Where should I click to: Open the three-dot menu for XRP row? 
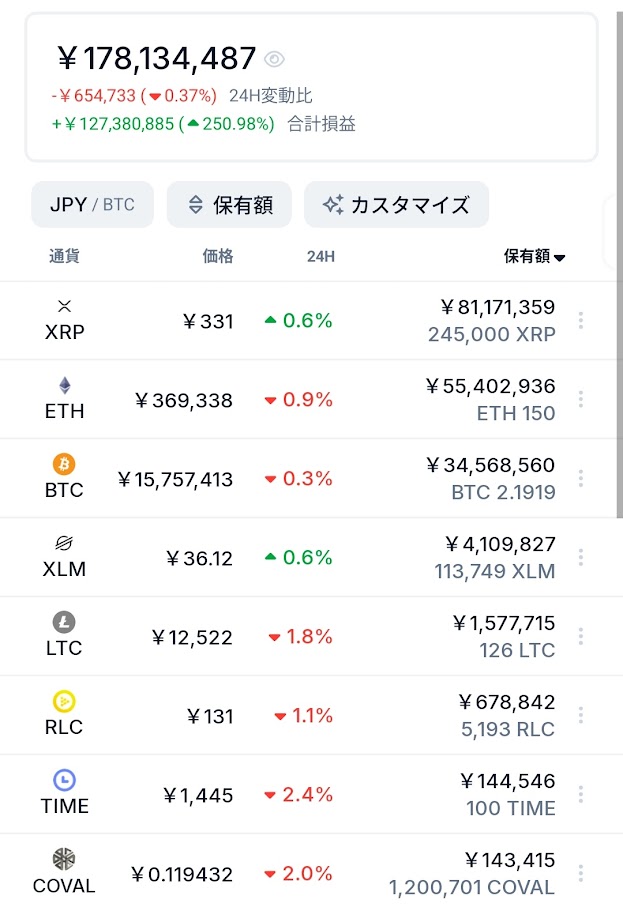click(581, 320)
